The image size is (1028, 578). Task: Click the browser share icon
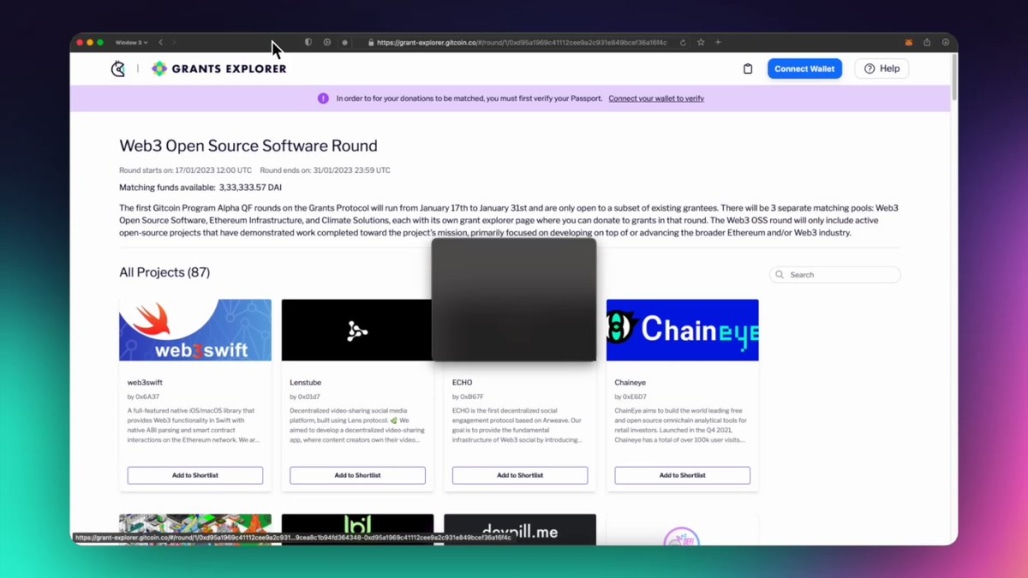tap(927, 43)
